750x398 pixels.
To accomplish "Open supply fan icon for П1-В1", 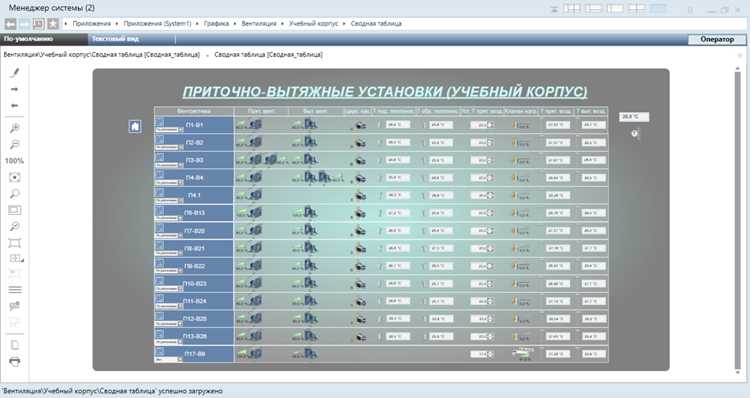I will (x=256, y=124).
